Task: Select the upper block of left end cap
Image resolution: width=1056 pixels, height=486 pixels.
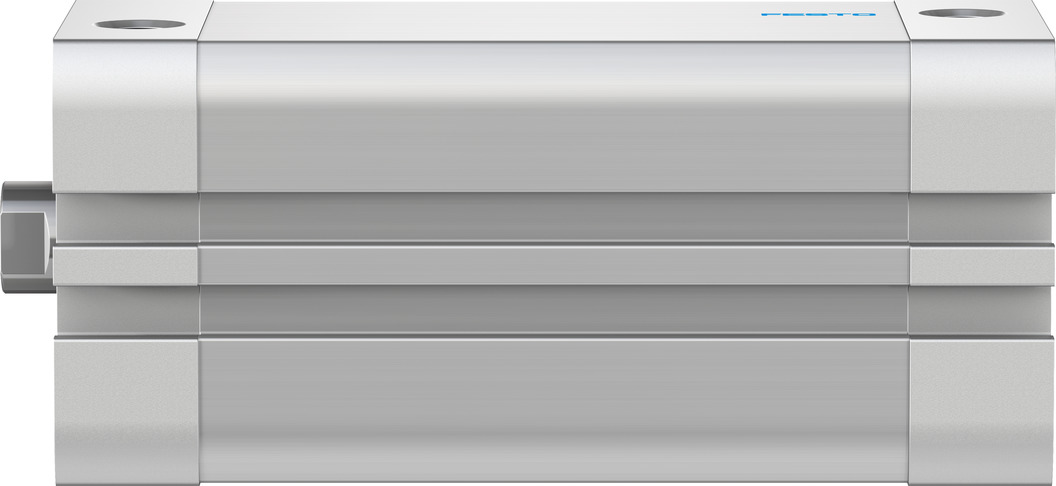Action: click(x=125, y=117)
